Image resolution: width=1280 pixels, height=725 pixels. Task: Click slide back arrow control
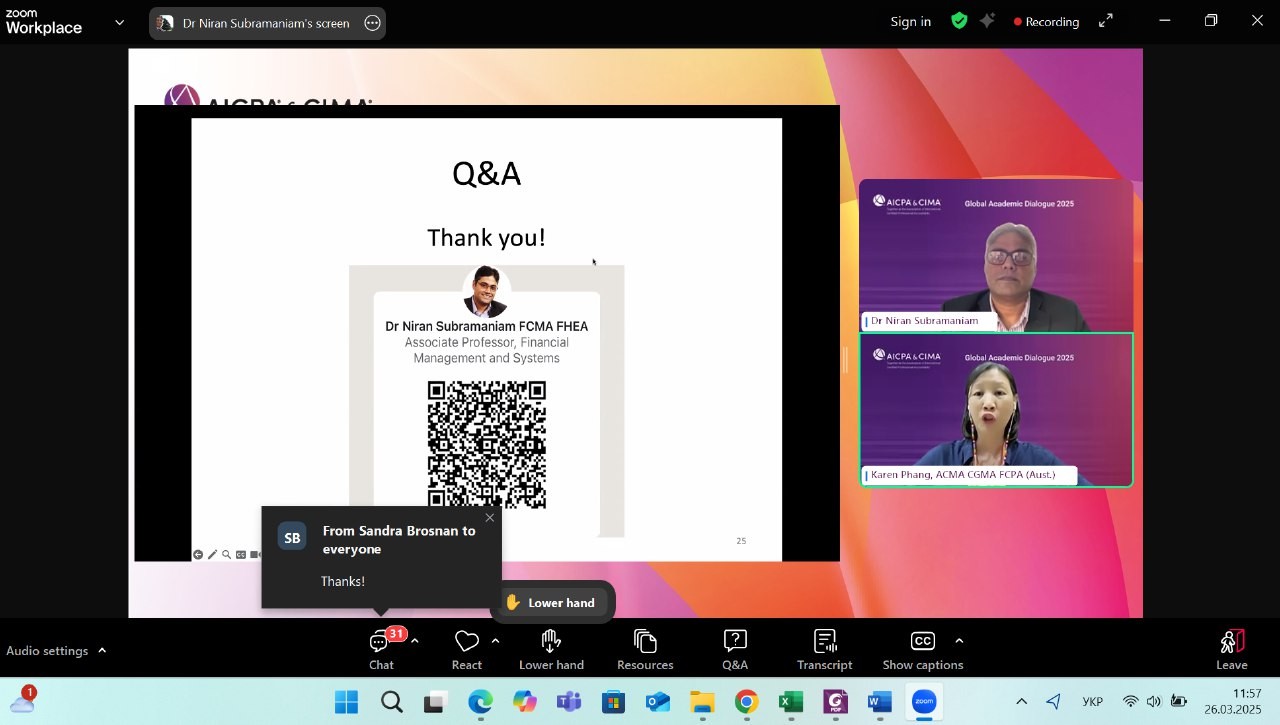198,554
